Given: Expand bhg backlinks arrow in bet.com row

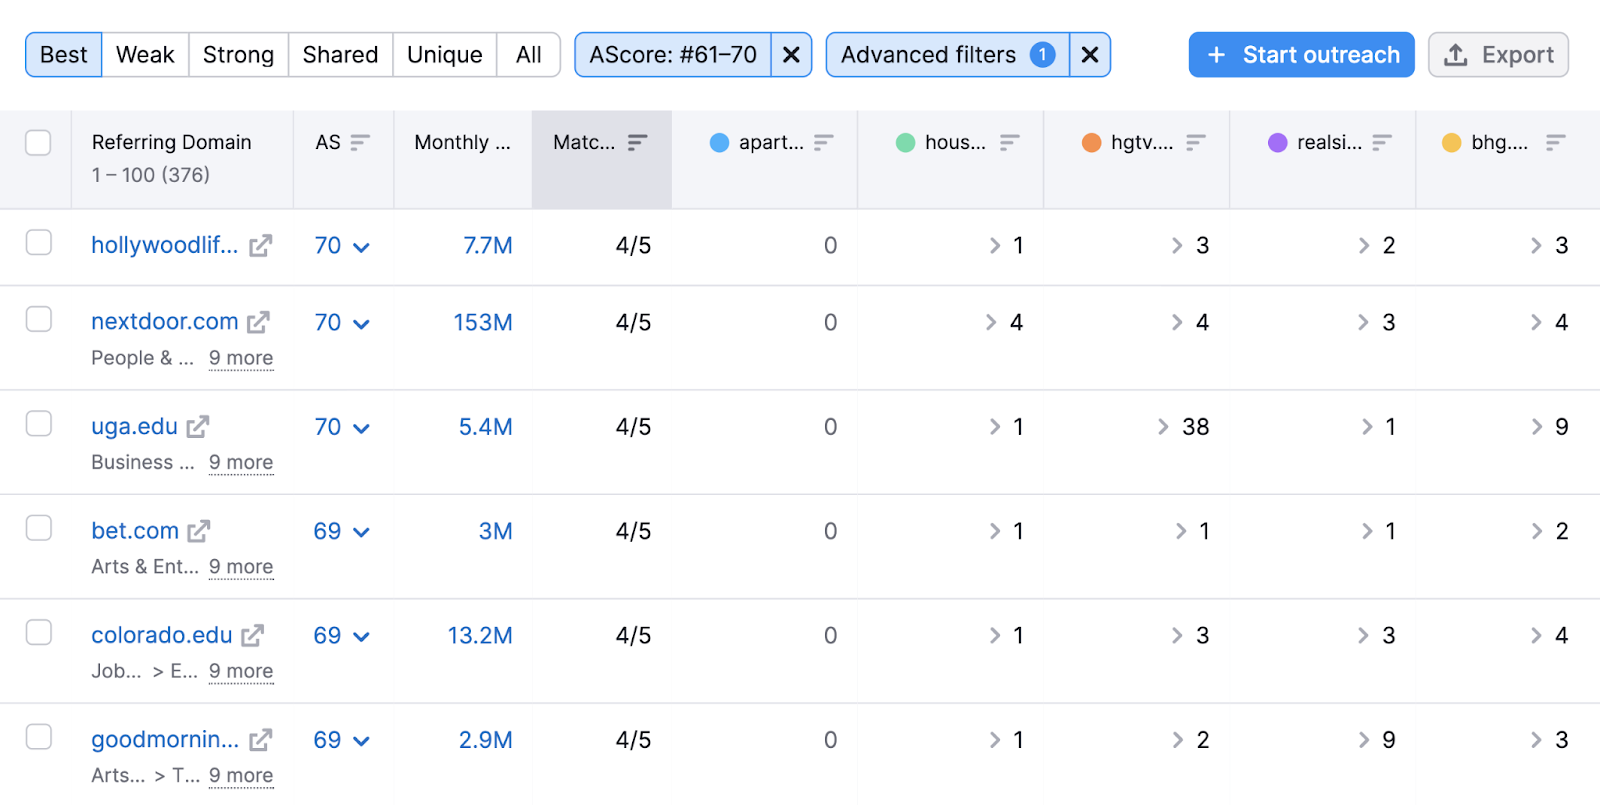Looking at the screenshot, I should (x=1537, y=532).
